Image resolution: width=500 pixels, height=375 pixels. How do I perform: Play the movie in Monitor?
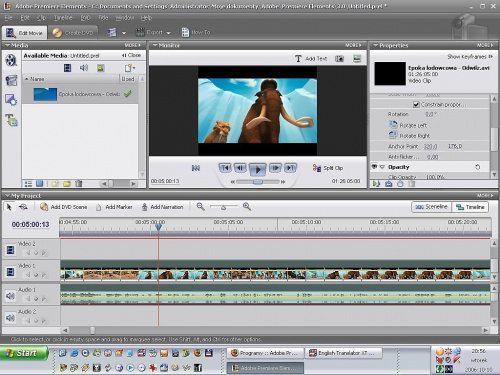pos(257,169)
